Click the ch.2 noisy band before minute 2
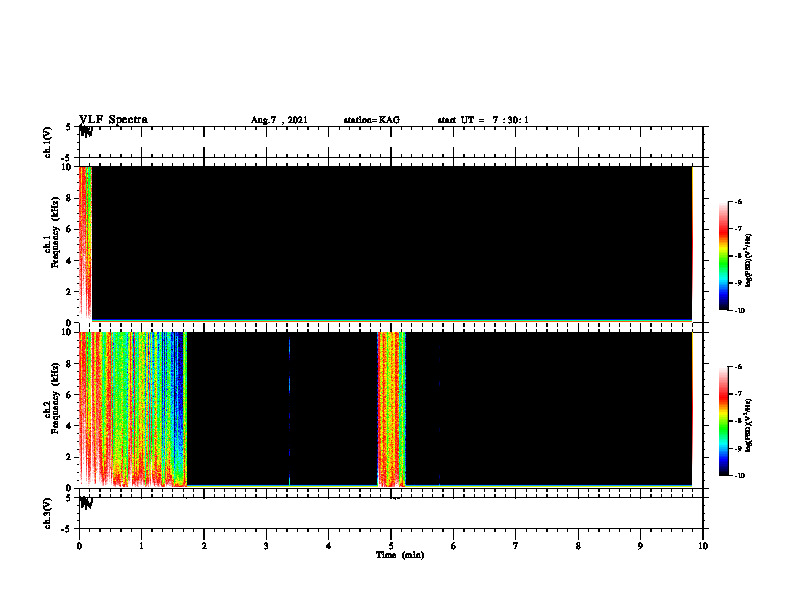Screen dimensions: 792x612 (133, 409)
